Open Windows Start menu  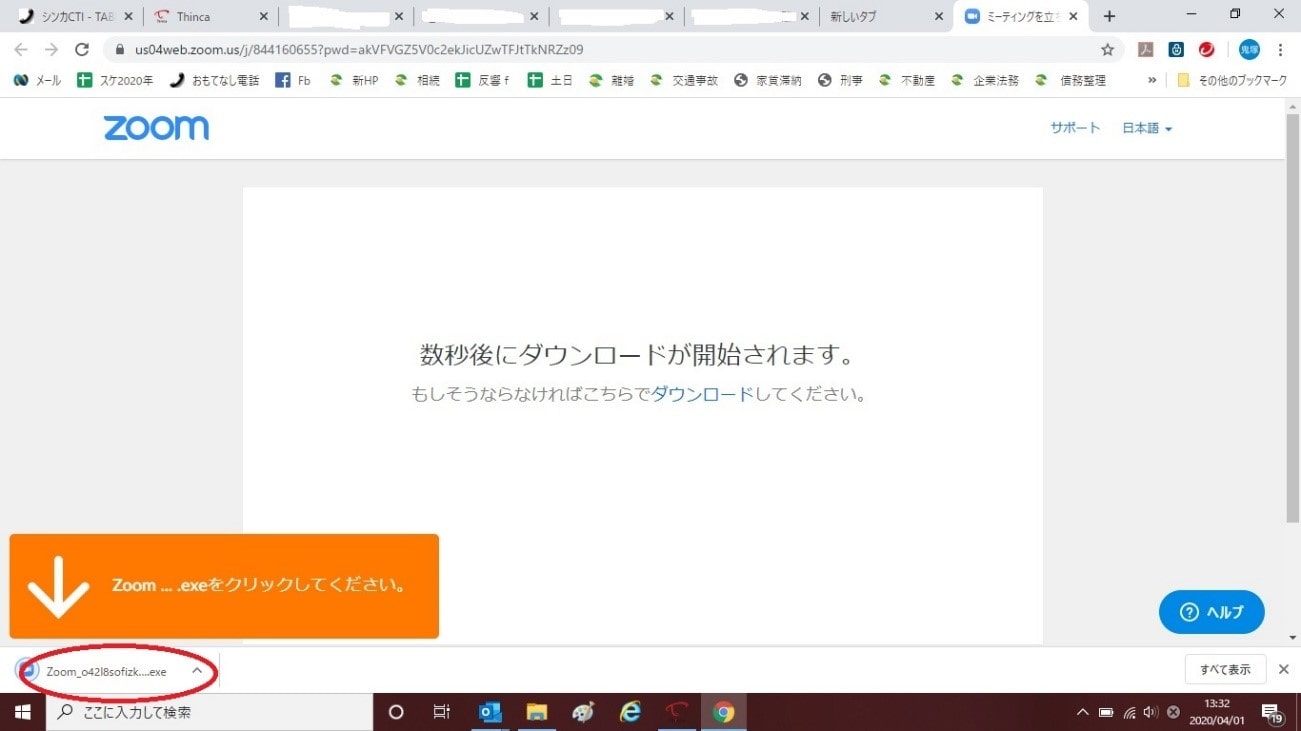tap(23, 712)
